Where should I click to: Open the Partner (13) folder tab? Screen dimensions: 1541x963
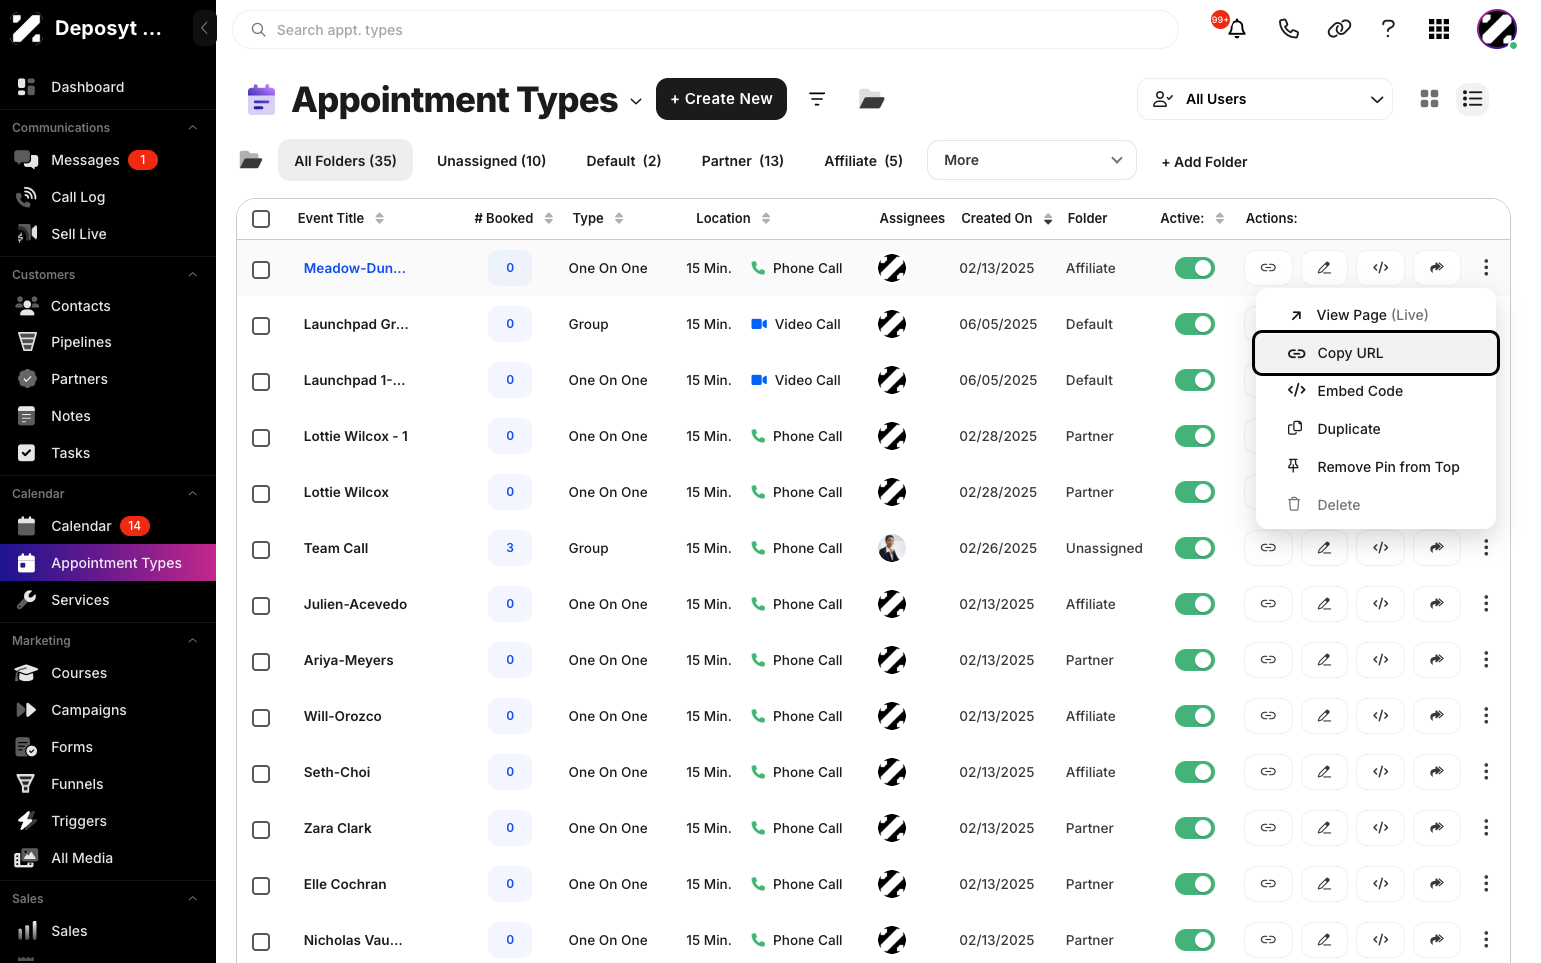(x=742, y=161)
